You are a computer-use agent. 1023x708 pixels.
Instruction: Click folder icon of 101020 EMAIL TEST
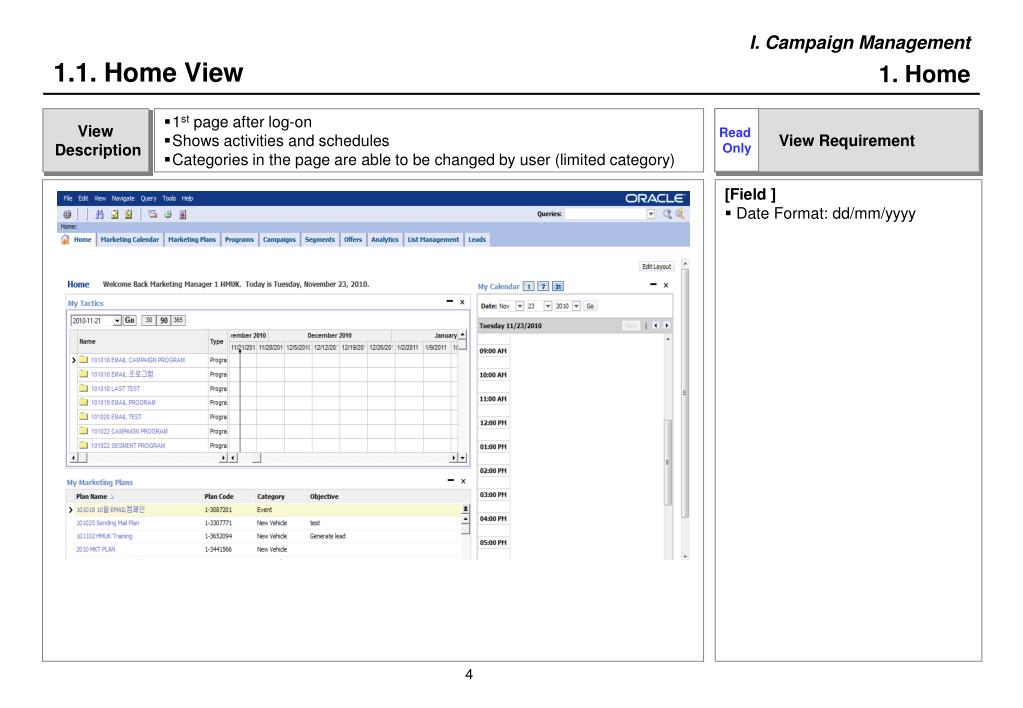tap(84, 416)
